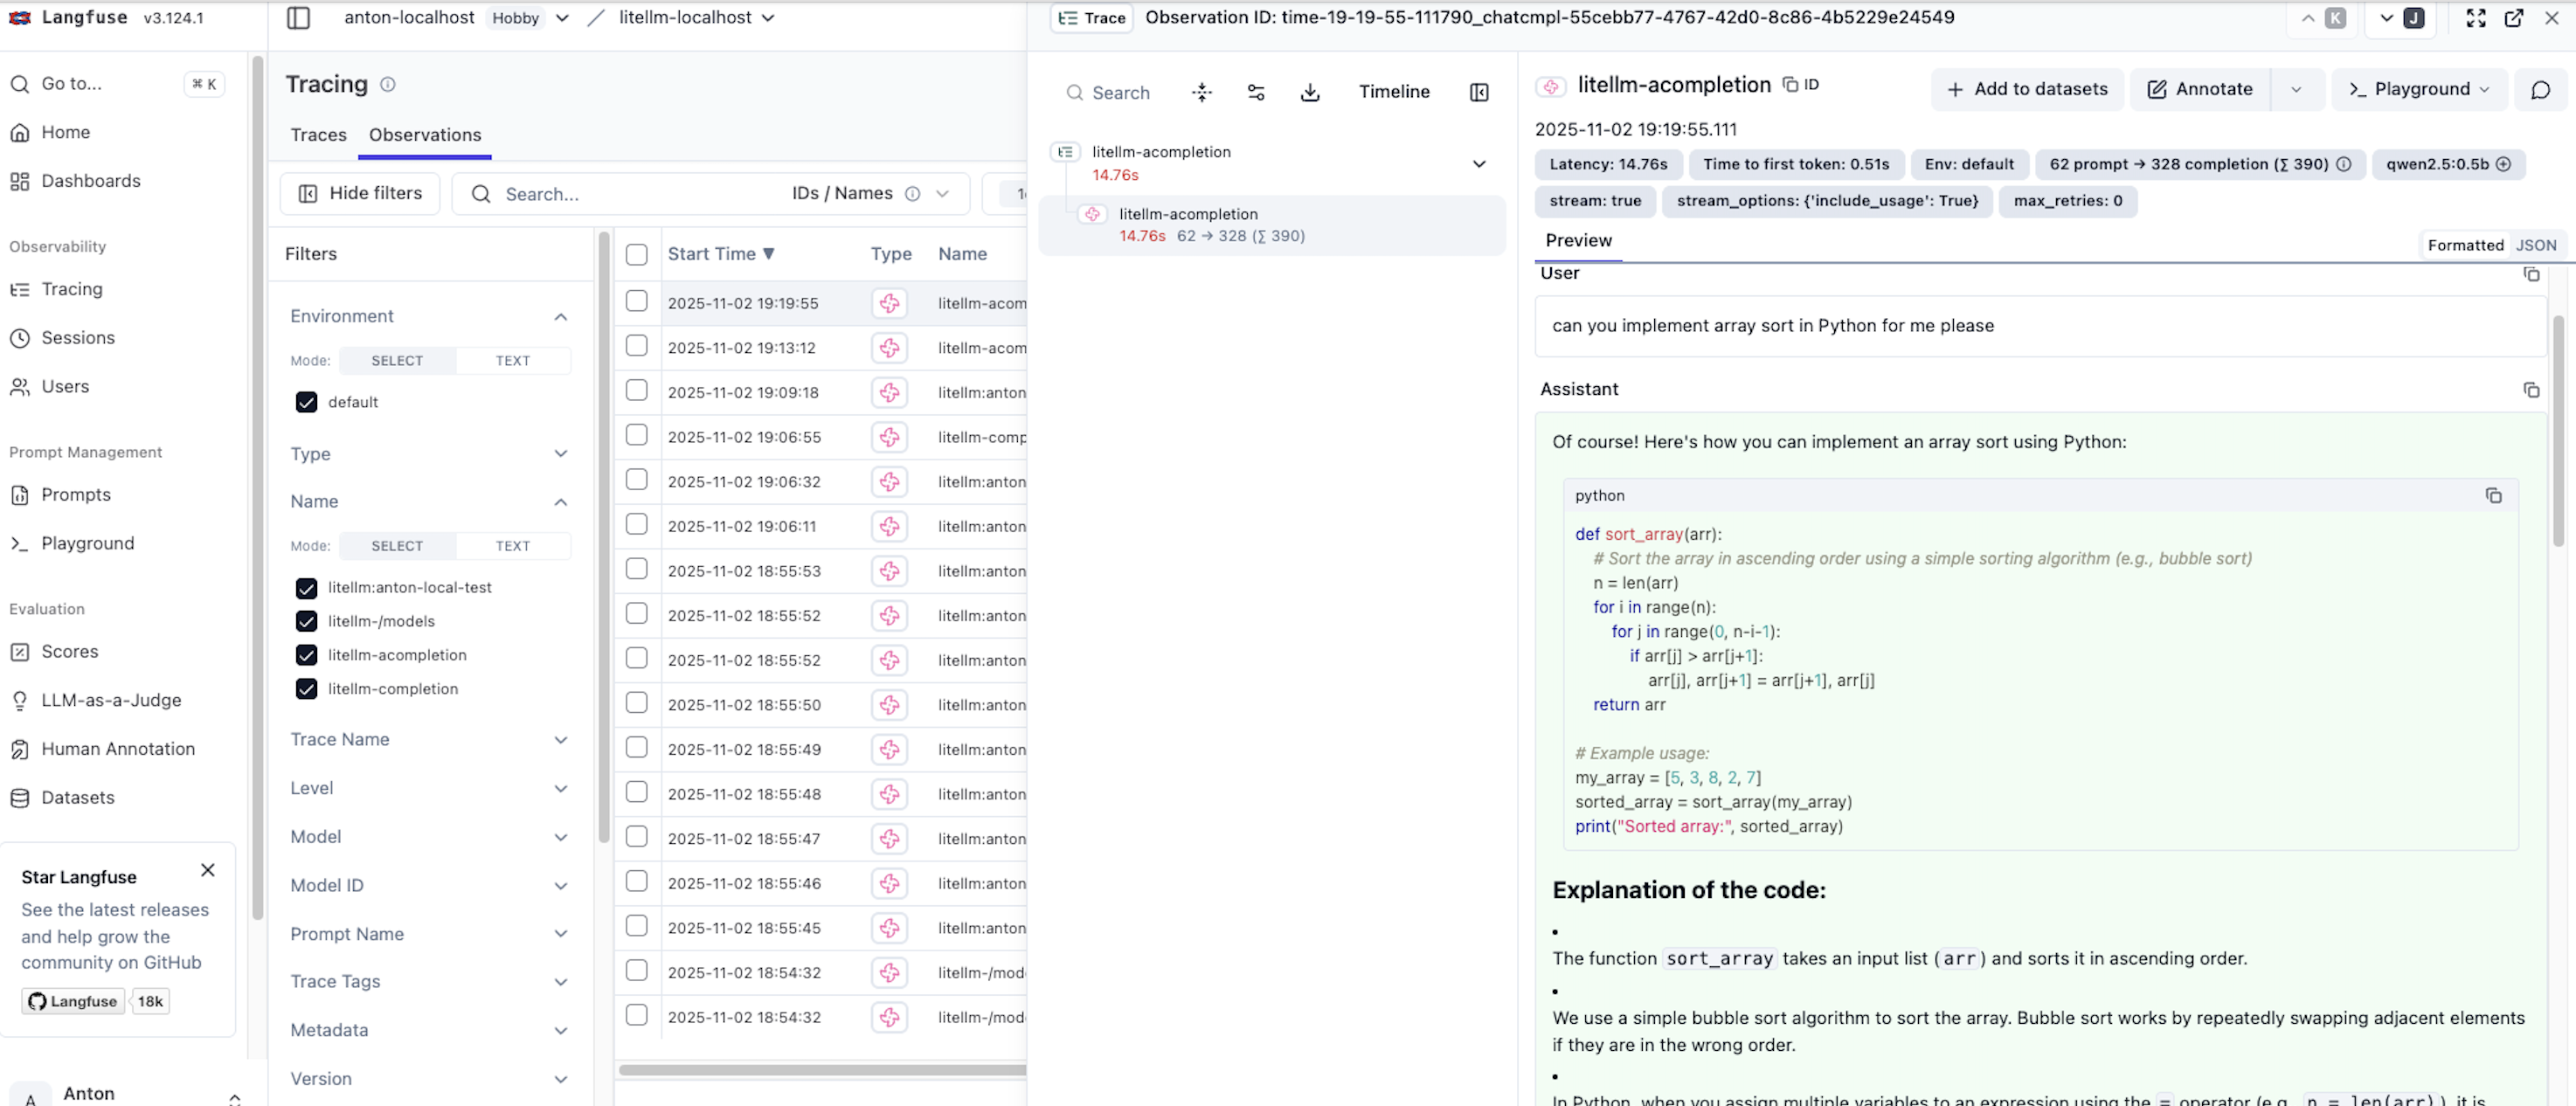
Task: Toggle the trace tree panel layout icon
Action: (1479, 92)
